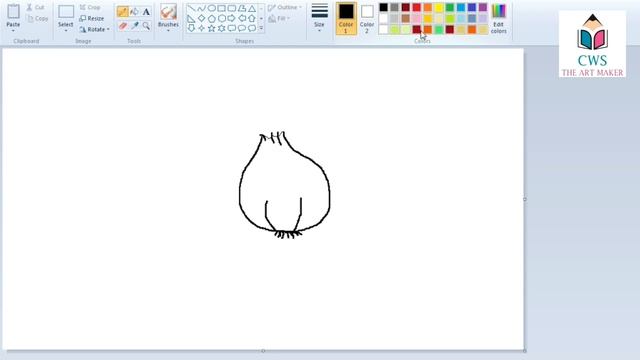Viewport: 640px width, 360px height.
Task: Choose the Right triangle shape
Action: point(191,18)
